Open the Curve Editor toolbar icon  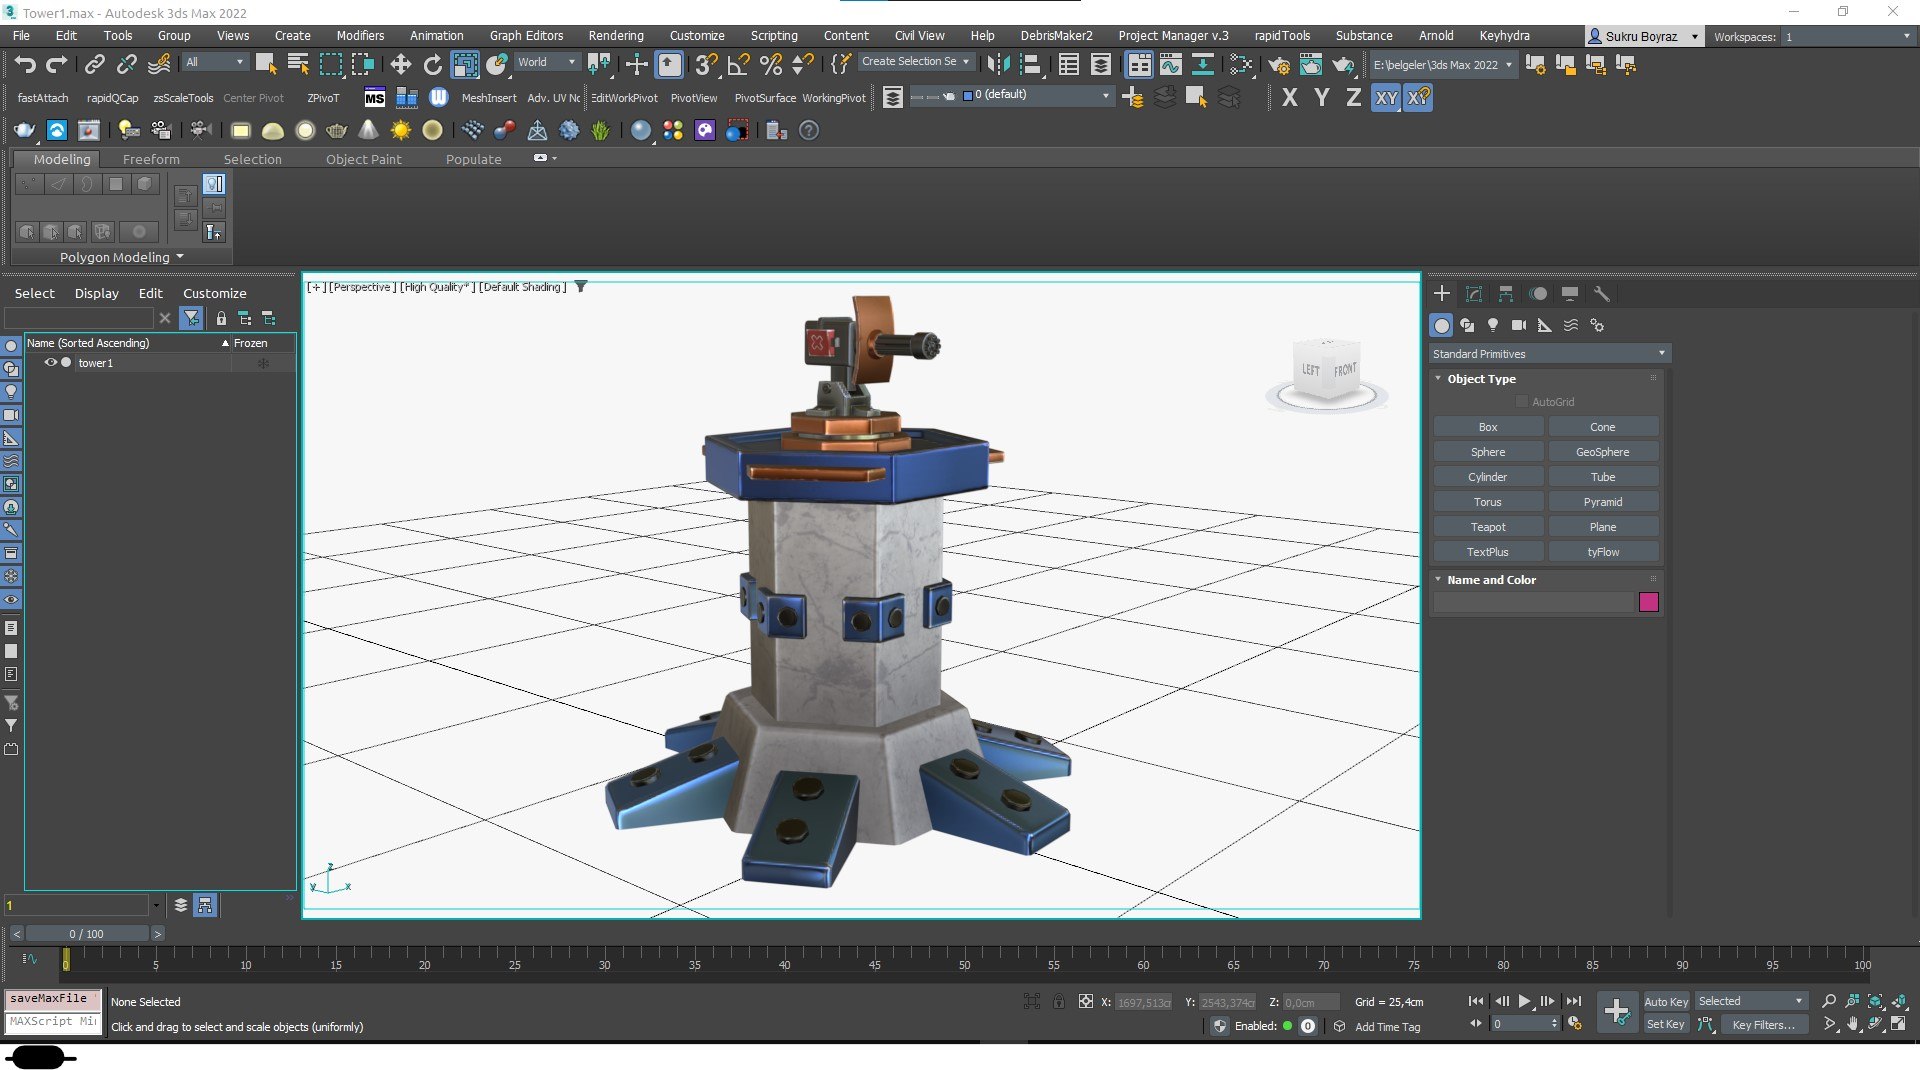coord(1170,65)
